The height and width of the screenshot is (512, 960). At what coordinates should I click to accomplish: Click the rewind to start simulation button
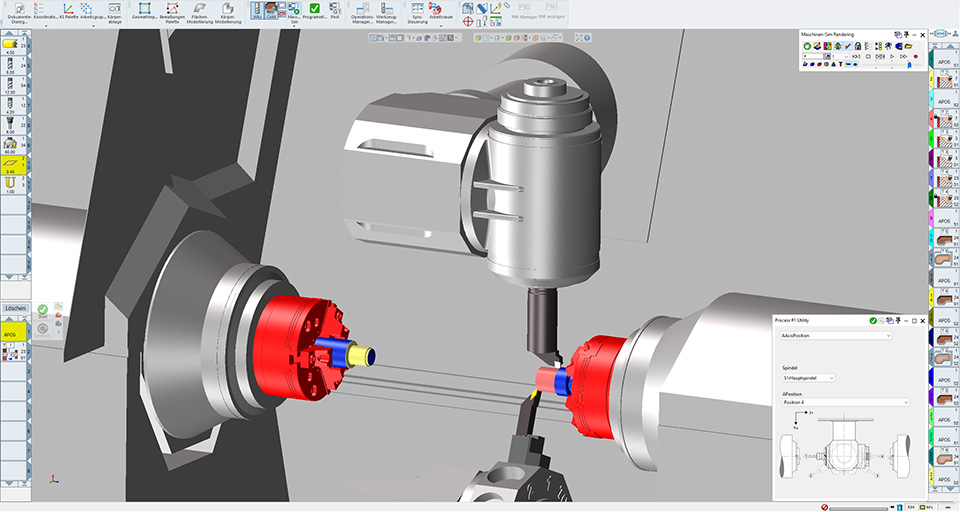[x=856, y=56]
